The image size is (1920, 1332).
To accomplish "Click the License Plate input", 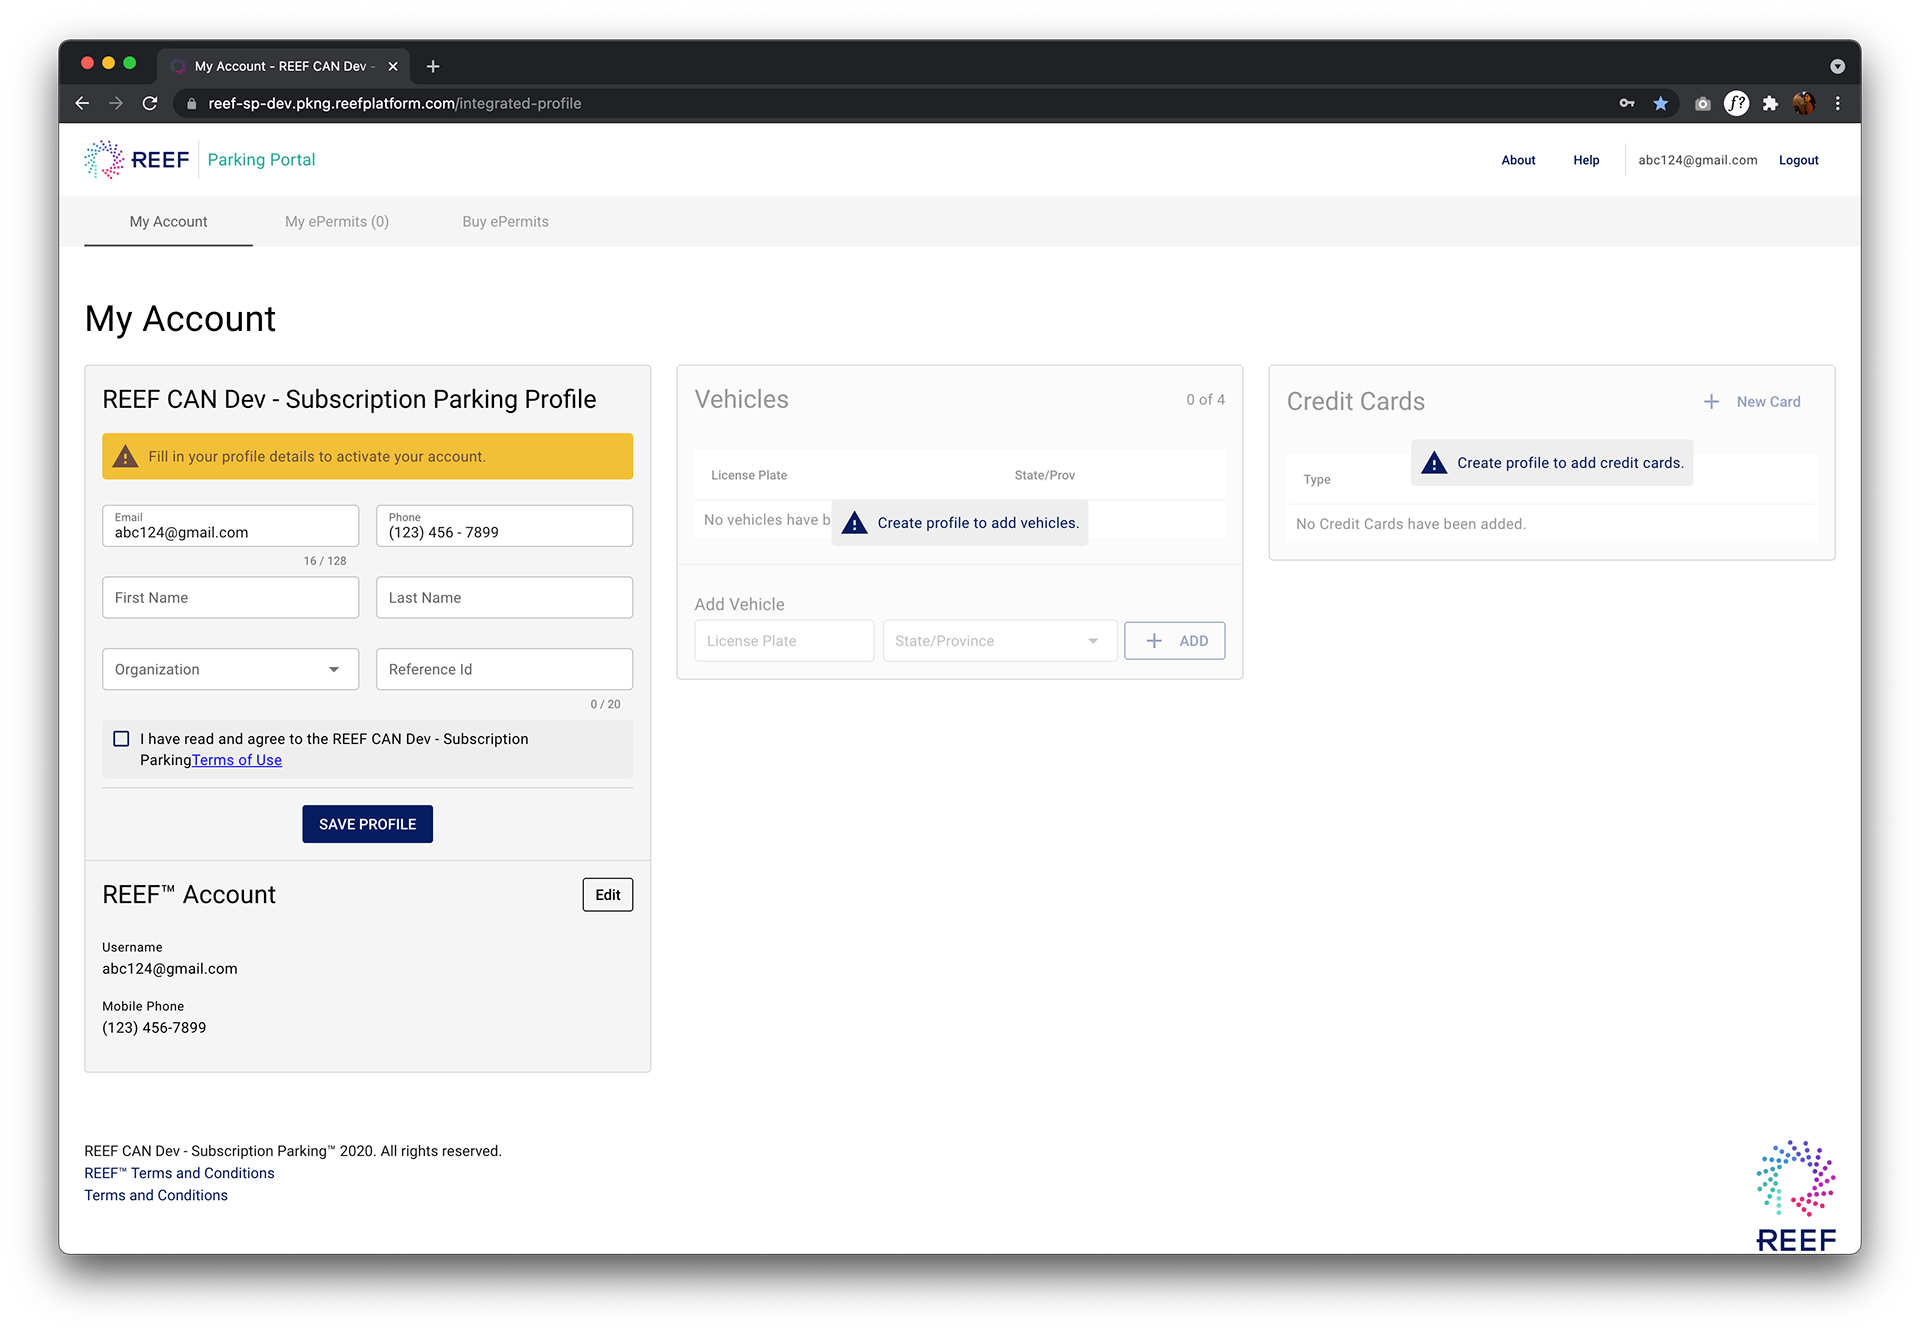I will click(x=784, y=641).
